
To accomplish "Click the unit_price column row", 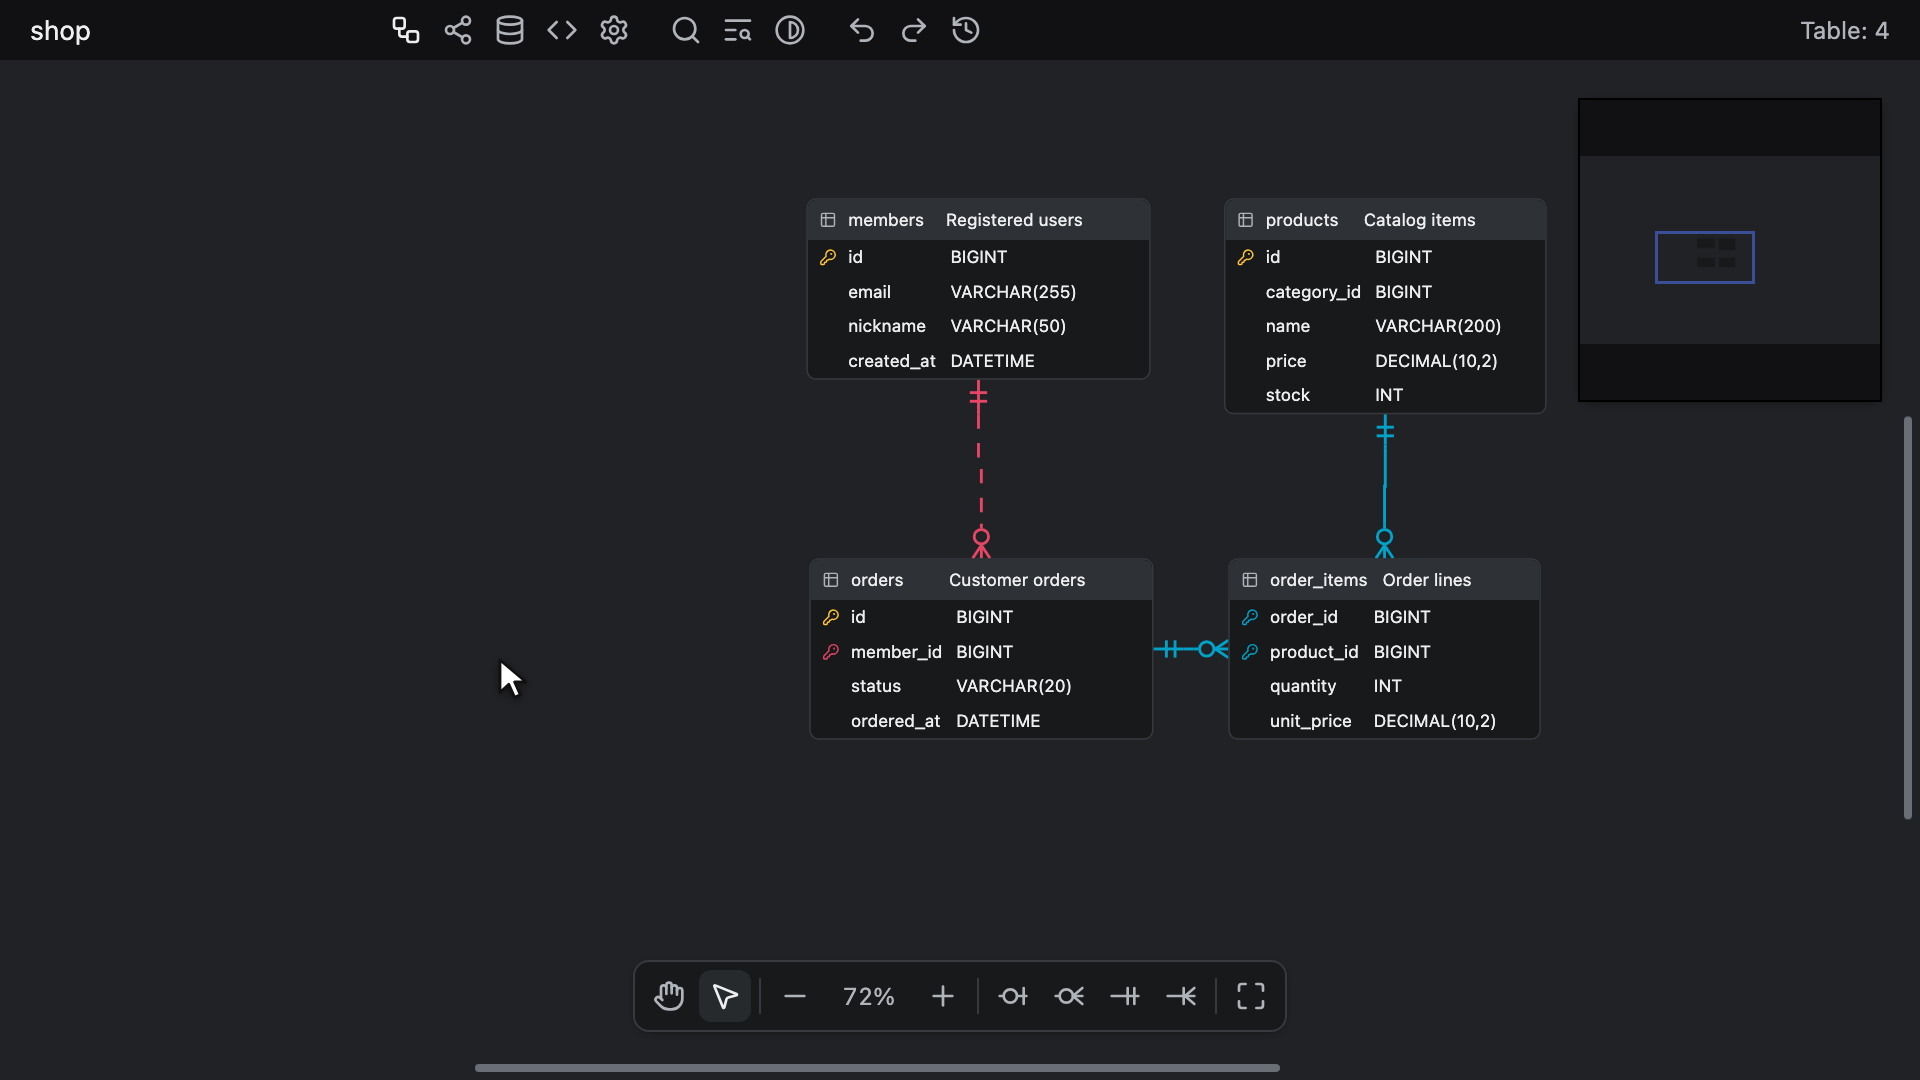I will tap(1384, 721).
